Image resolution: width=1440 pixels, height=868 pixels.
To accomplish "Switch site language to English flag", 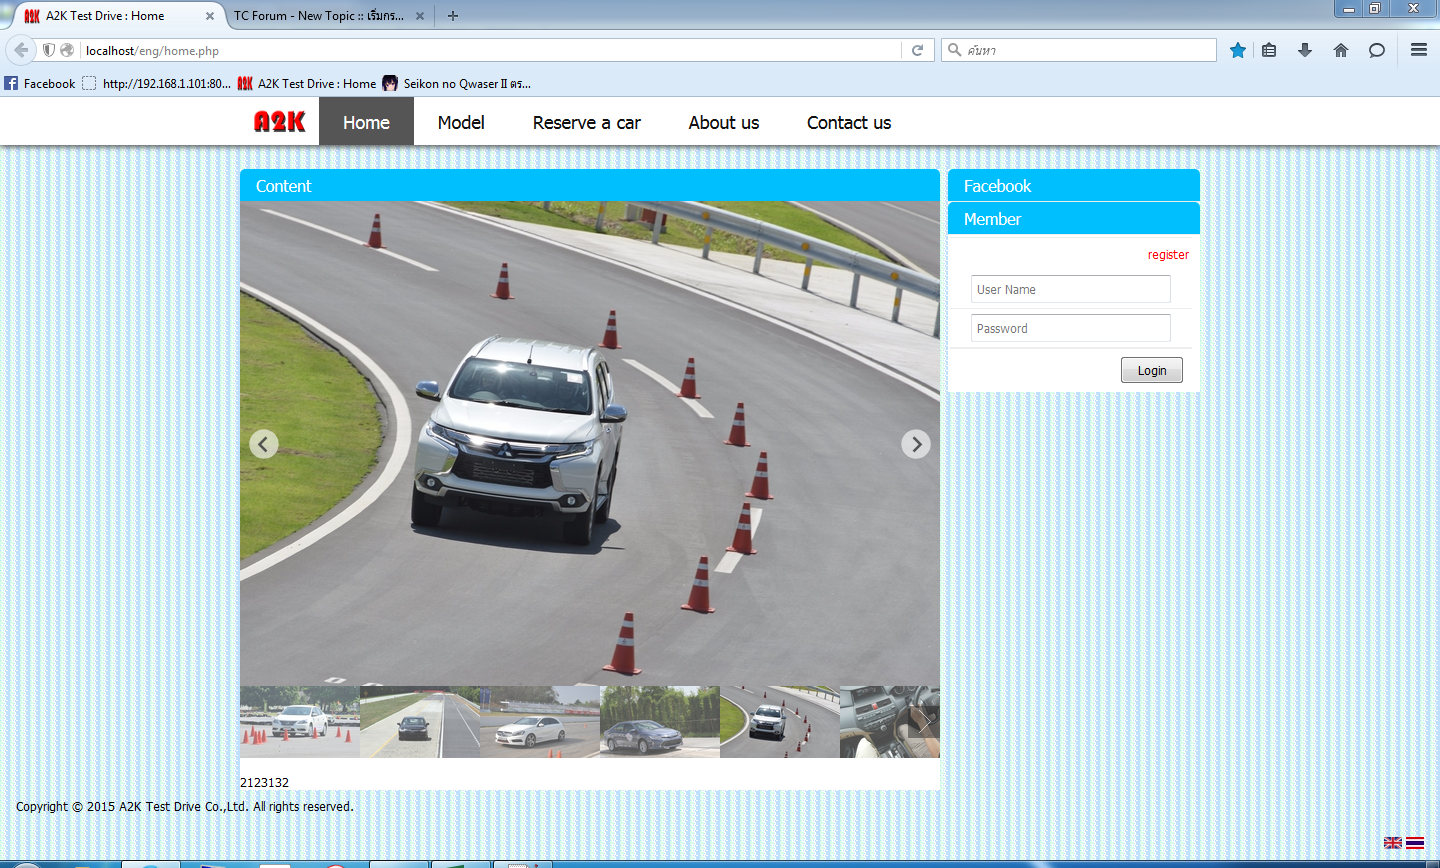I will click(1393, 843).
